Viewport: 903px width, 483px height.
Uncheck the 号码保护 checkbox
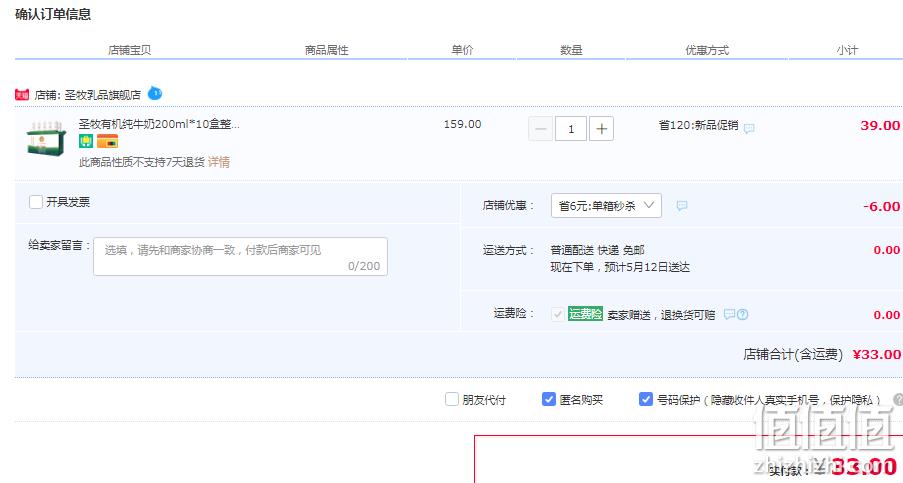(x=646, y=399)
